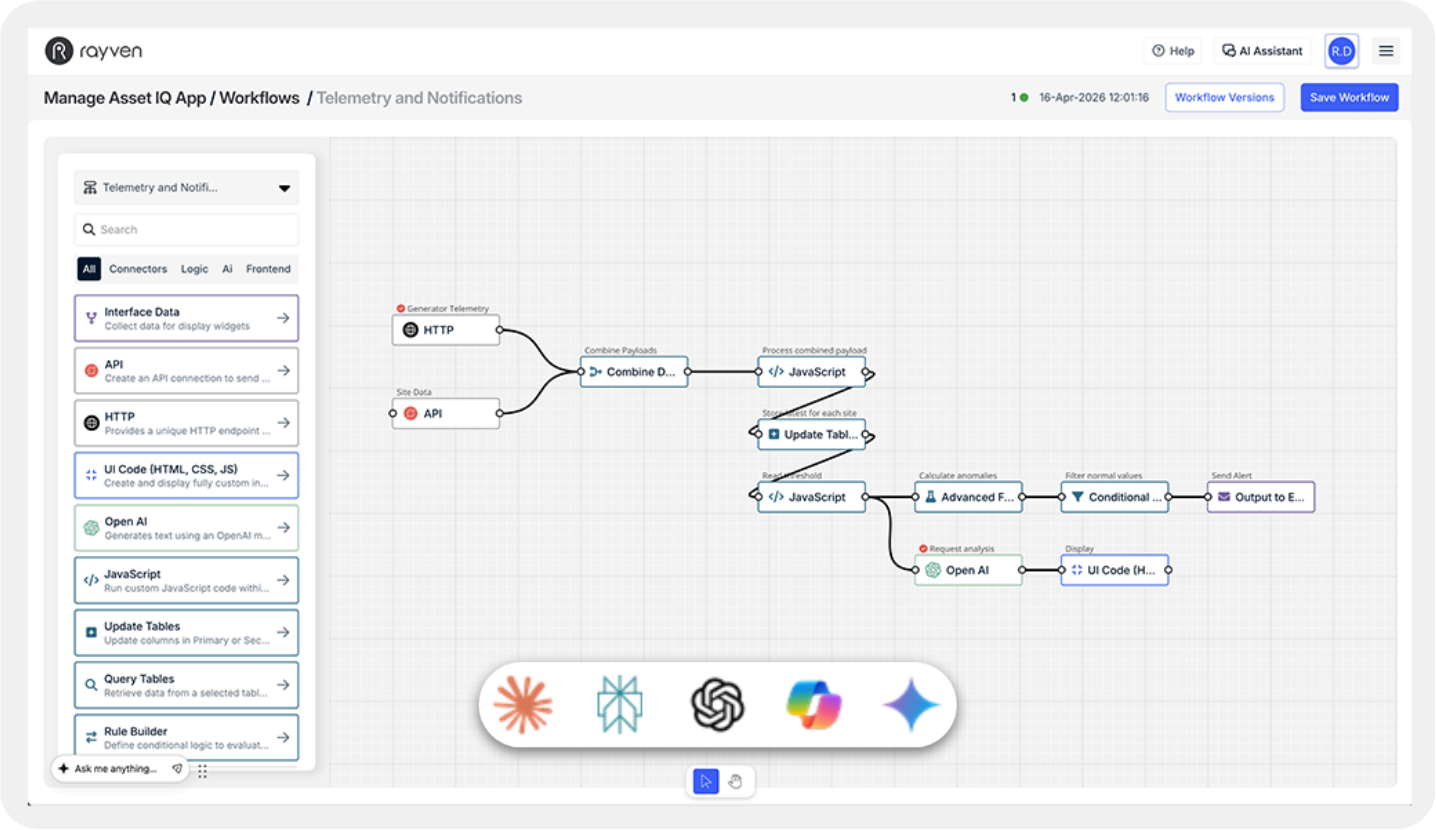Expand UI Code (HTML, CSS, JS) arrow

tap(283, 475)
